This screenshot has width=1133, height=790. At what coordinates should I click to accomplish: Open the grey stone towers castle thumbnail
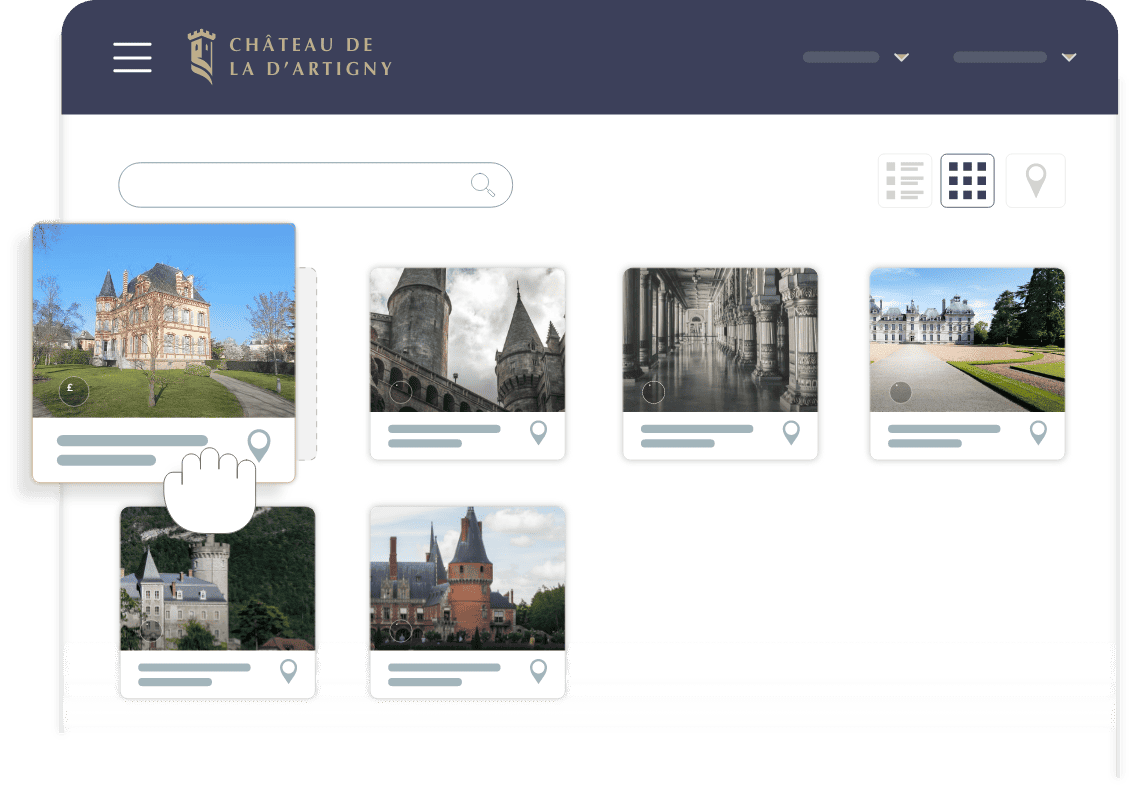tap(467, 340)
